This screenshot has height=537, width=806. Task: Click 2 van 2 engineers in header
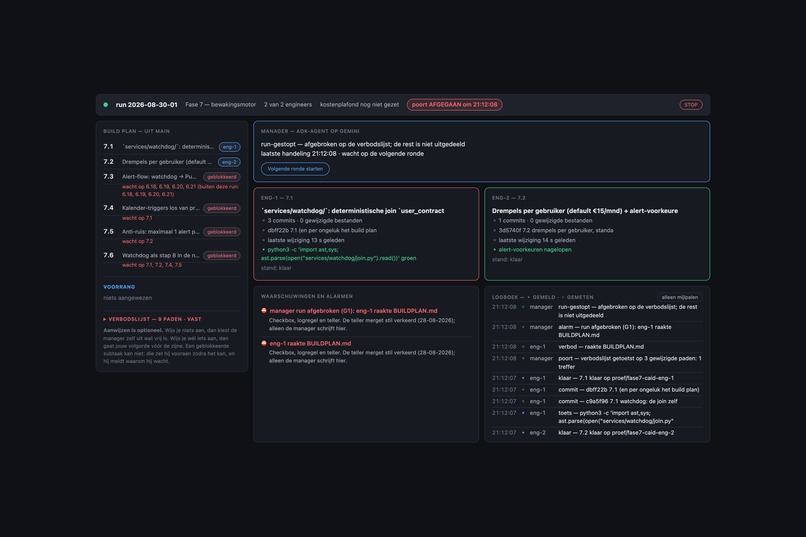[x=288, y=105]
